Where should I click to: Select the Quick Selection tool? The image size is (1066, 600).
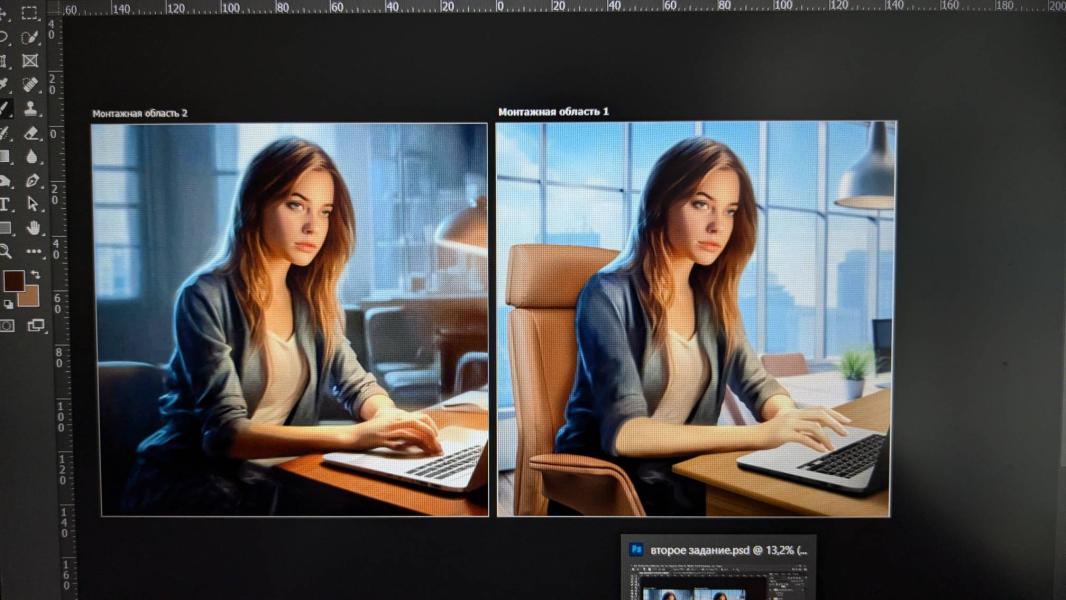coord(30,37)
